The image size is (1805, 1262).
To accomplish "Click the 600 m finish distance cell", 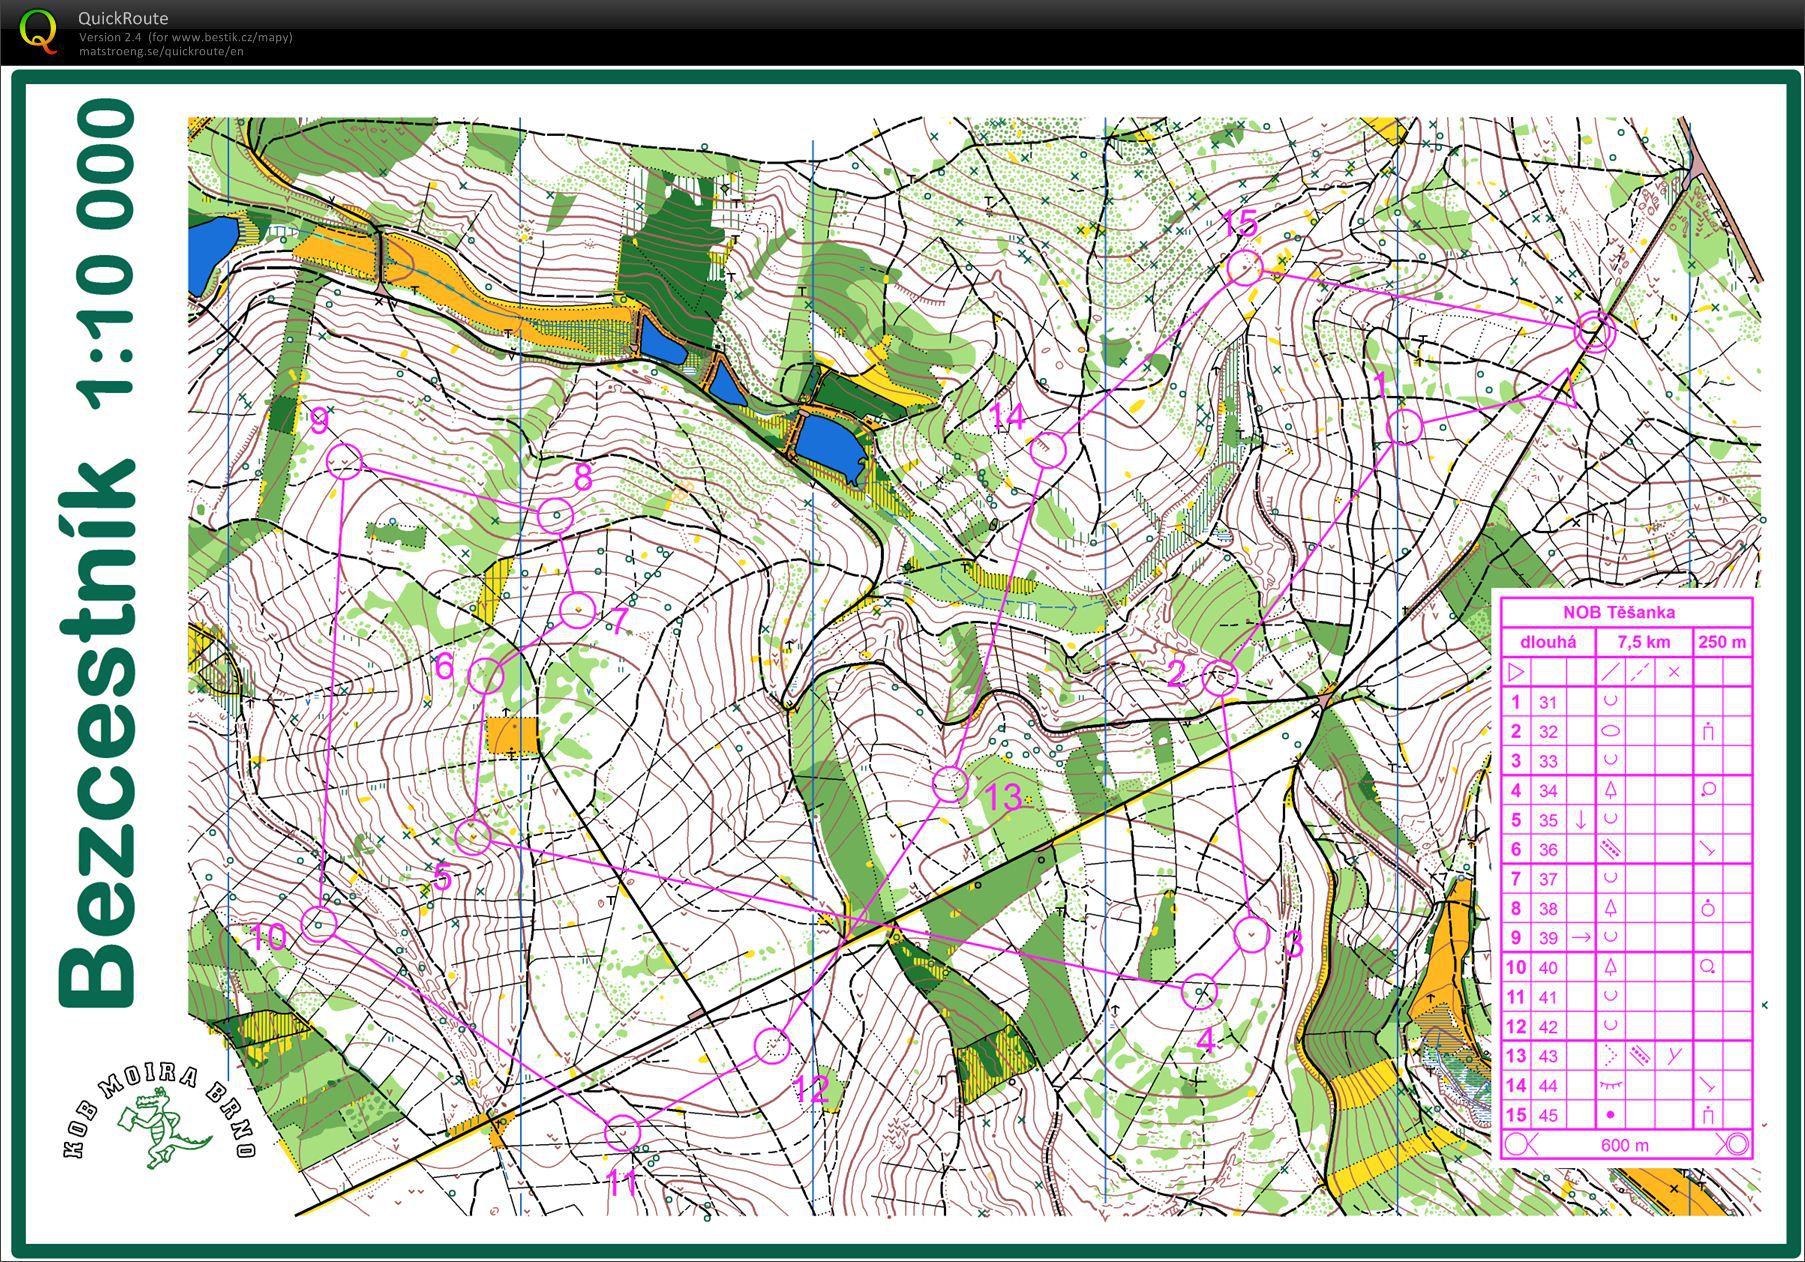I will [x=1625, y=1145].
